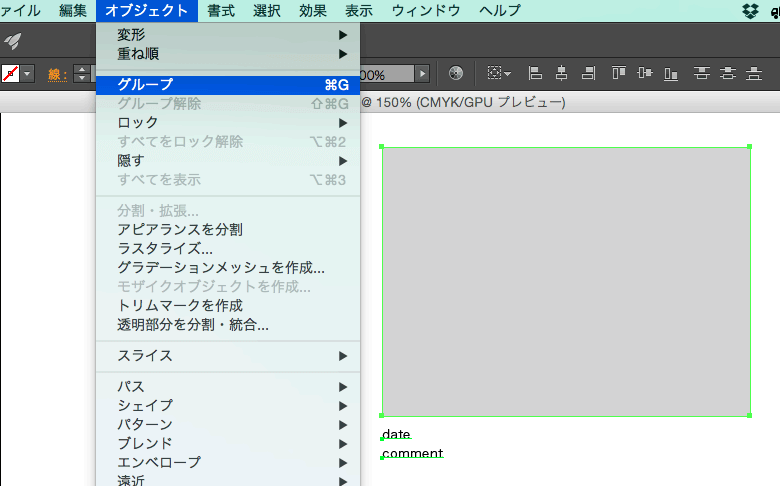Click Vertical Align Bottom icon
Image resolution: width=780 pixels, height=486 pixels.
(x=671, y=73)
